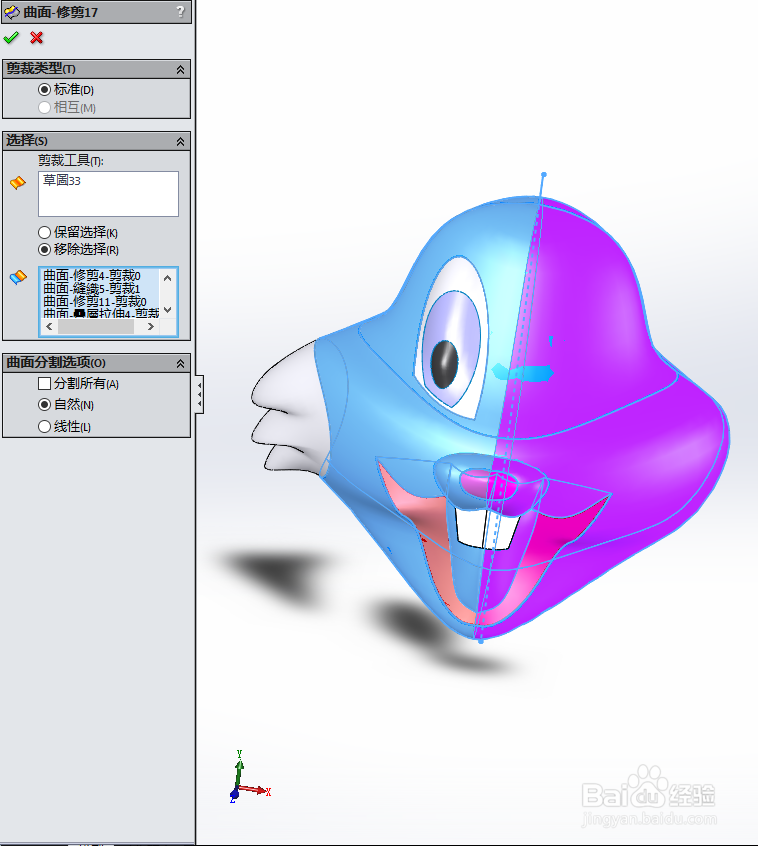Click the trim tool selection icon
This screenshot has height=846, width=758.
click(18, 183)
